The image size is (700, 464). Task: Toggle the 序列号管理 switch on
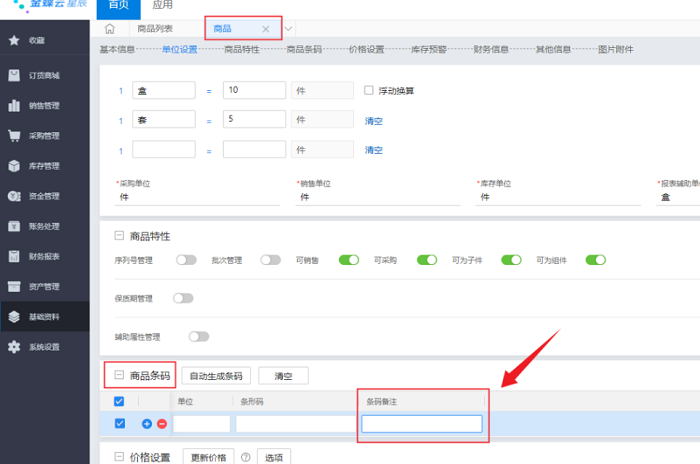(x=186, y=260)
